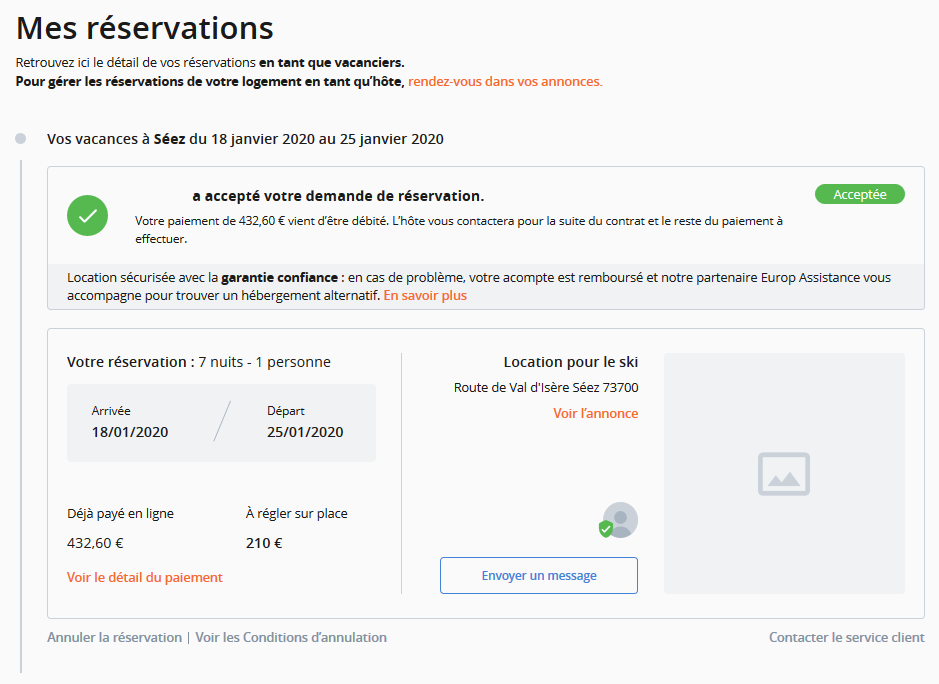This screenshot has height=684, width=939.
Task: Click 'Annuler la réservation'
Action: click(x=114, y=637)
